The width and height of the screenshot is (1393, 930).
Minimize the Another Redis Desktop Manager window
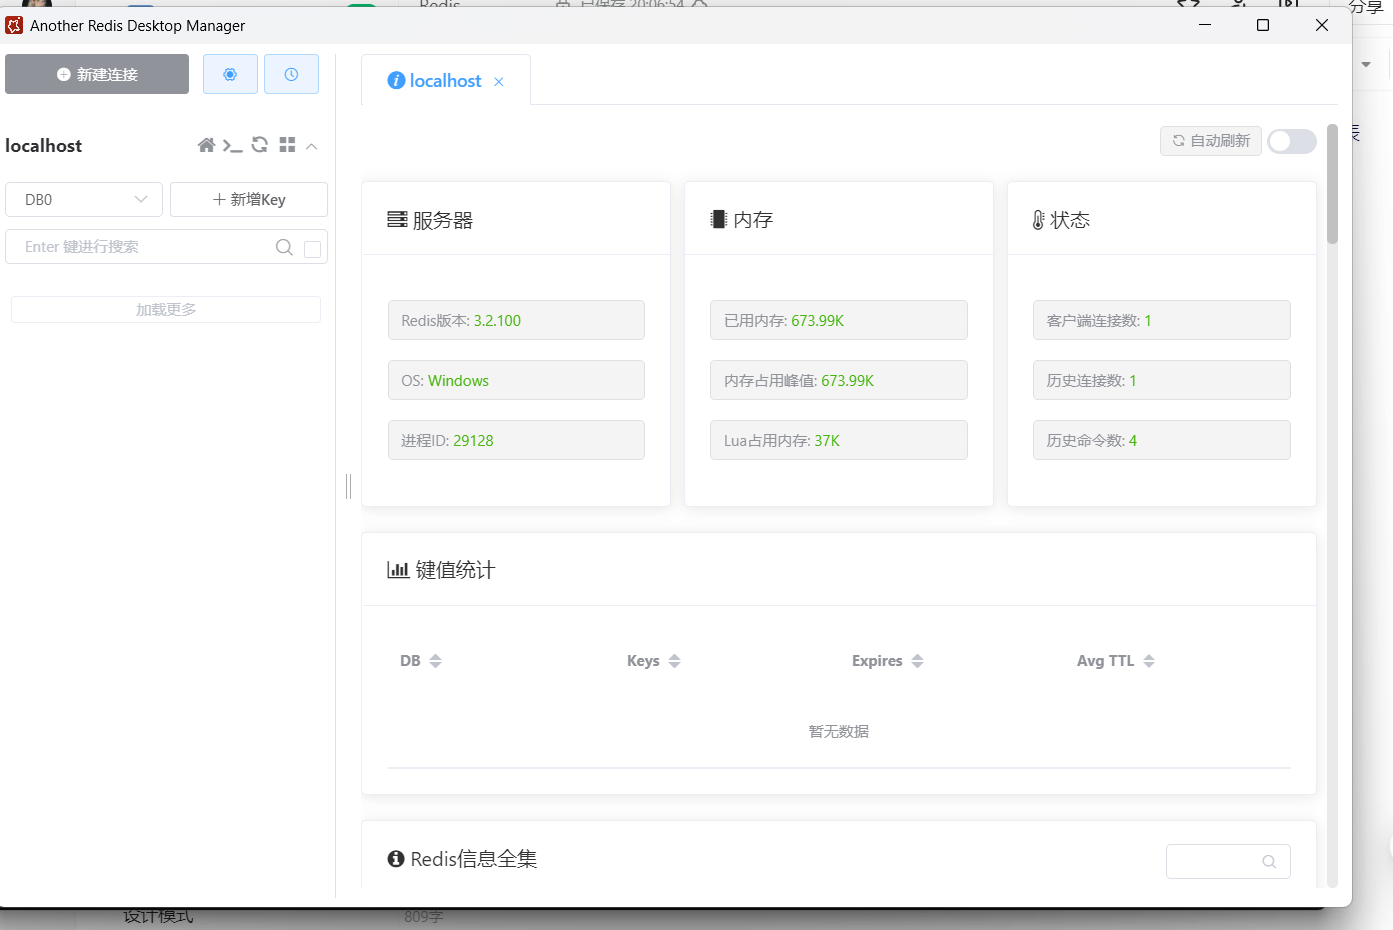click(x=1205, y=25)
